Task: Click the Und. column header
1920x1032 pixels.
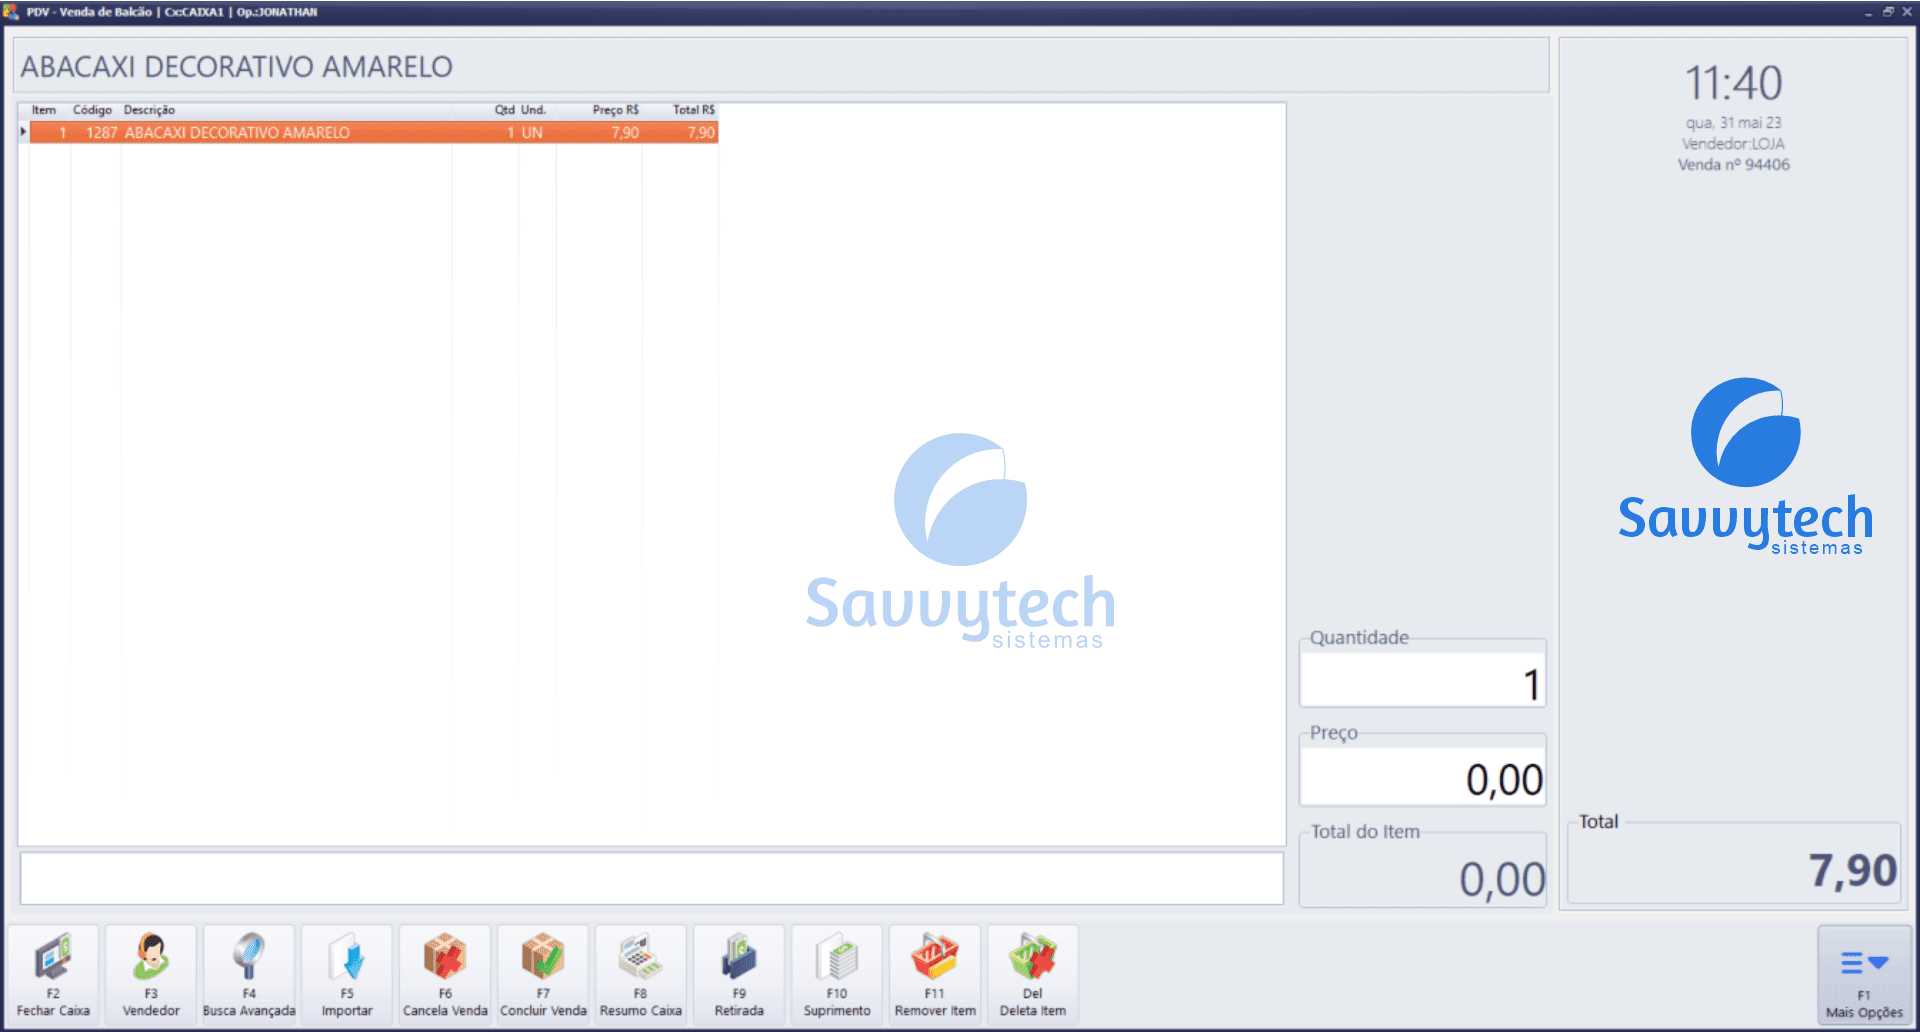Action: click(x=533, y=110)
